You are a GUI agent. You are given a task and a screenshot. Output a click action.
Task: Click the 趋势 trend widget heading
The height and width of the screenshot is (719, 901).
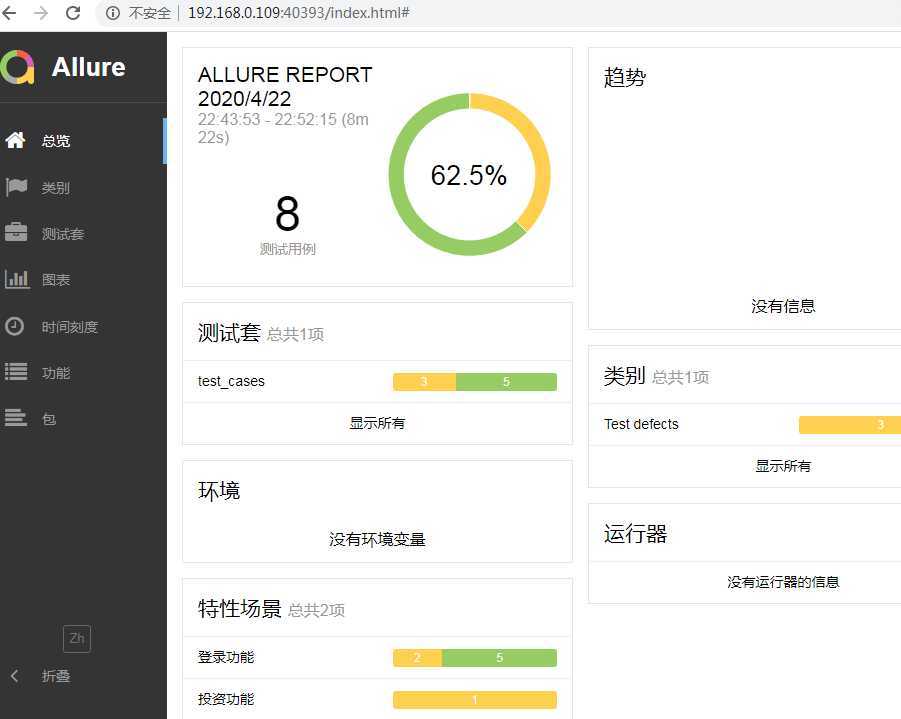(x=625, y=78)
